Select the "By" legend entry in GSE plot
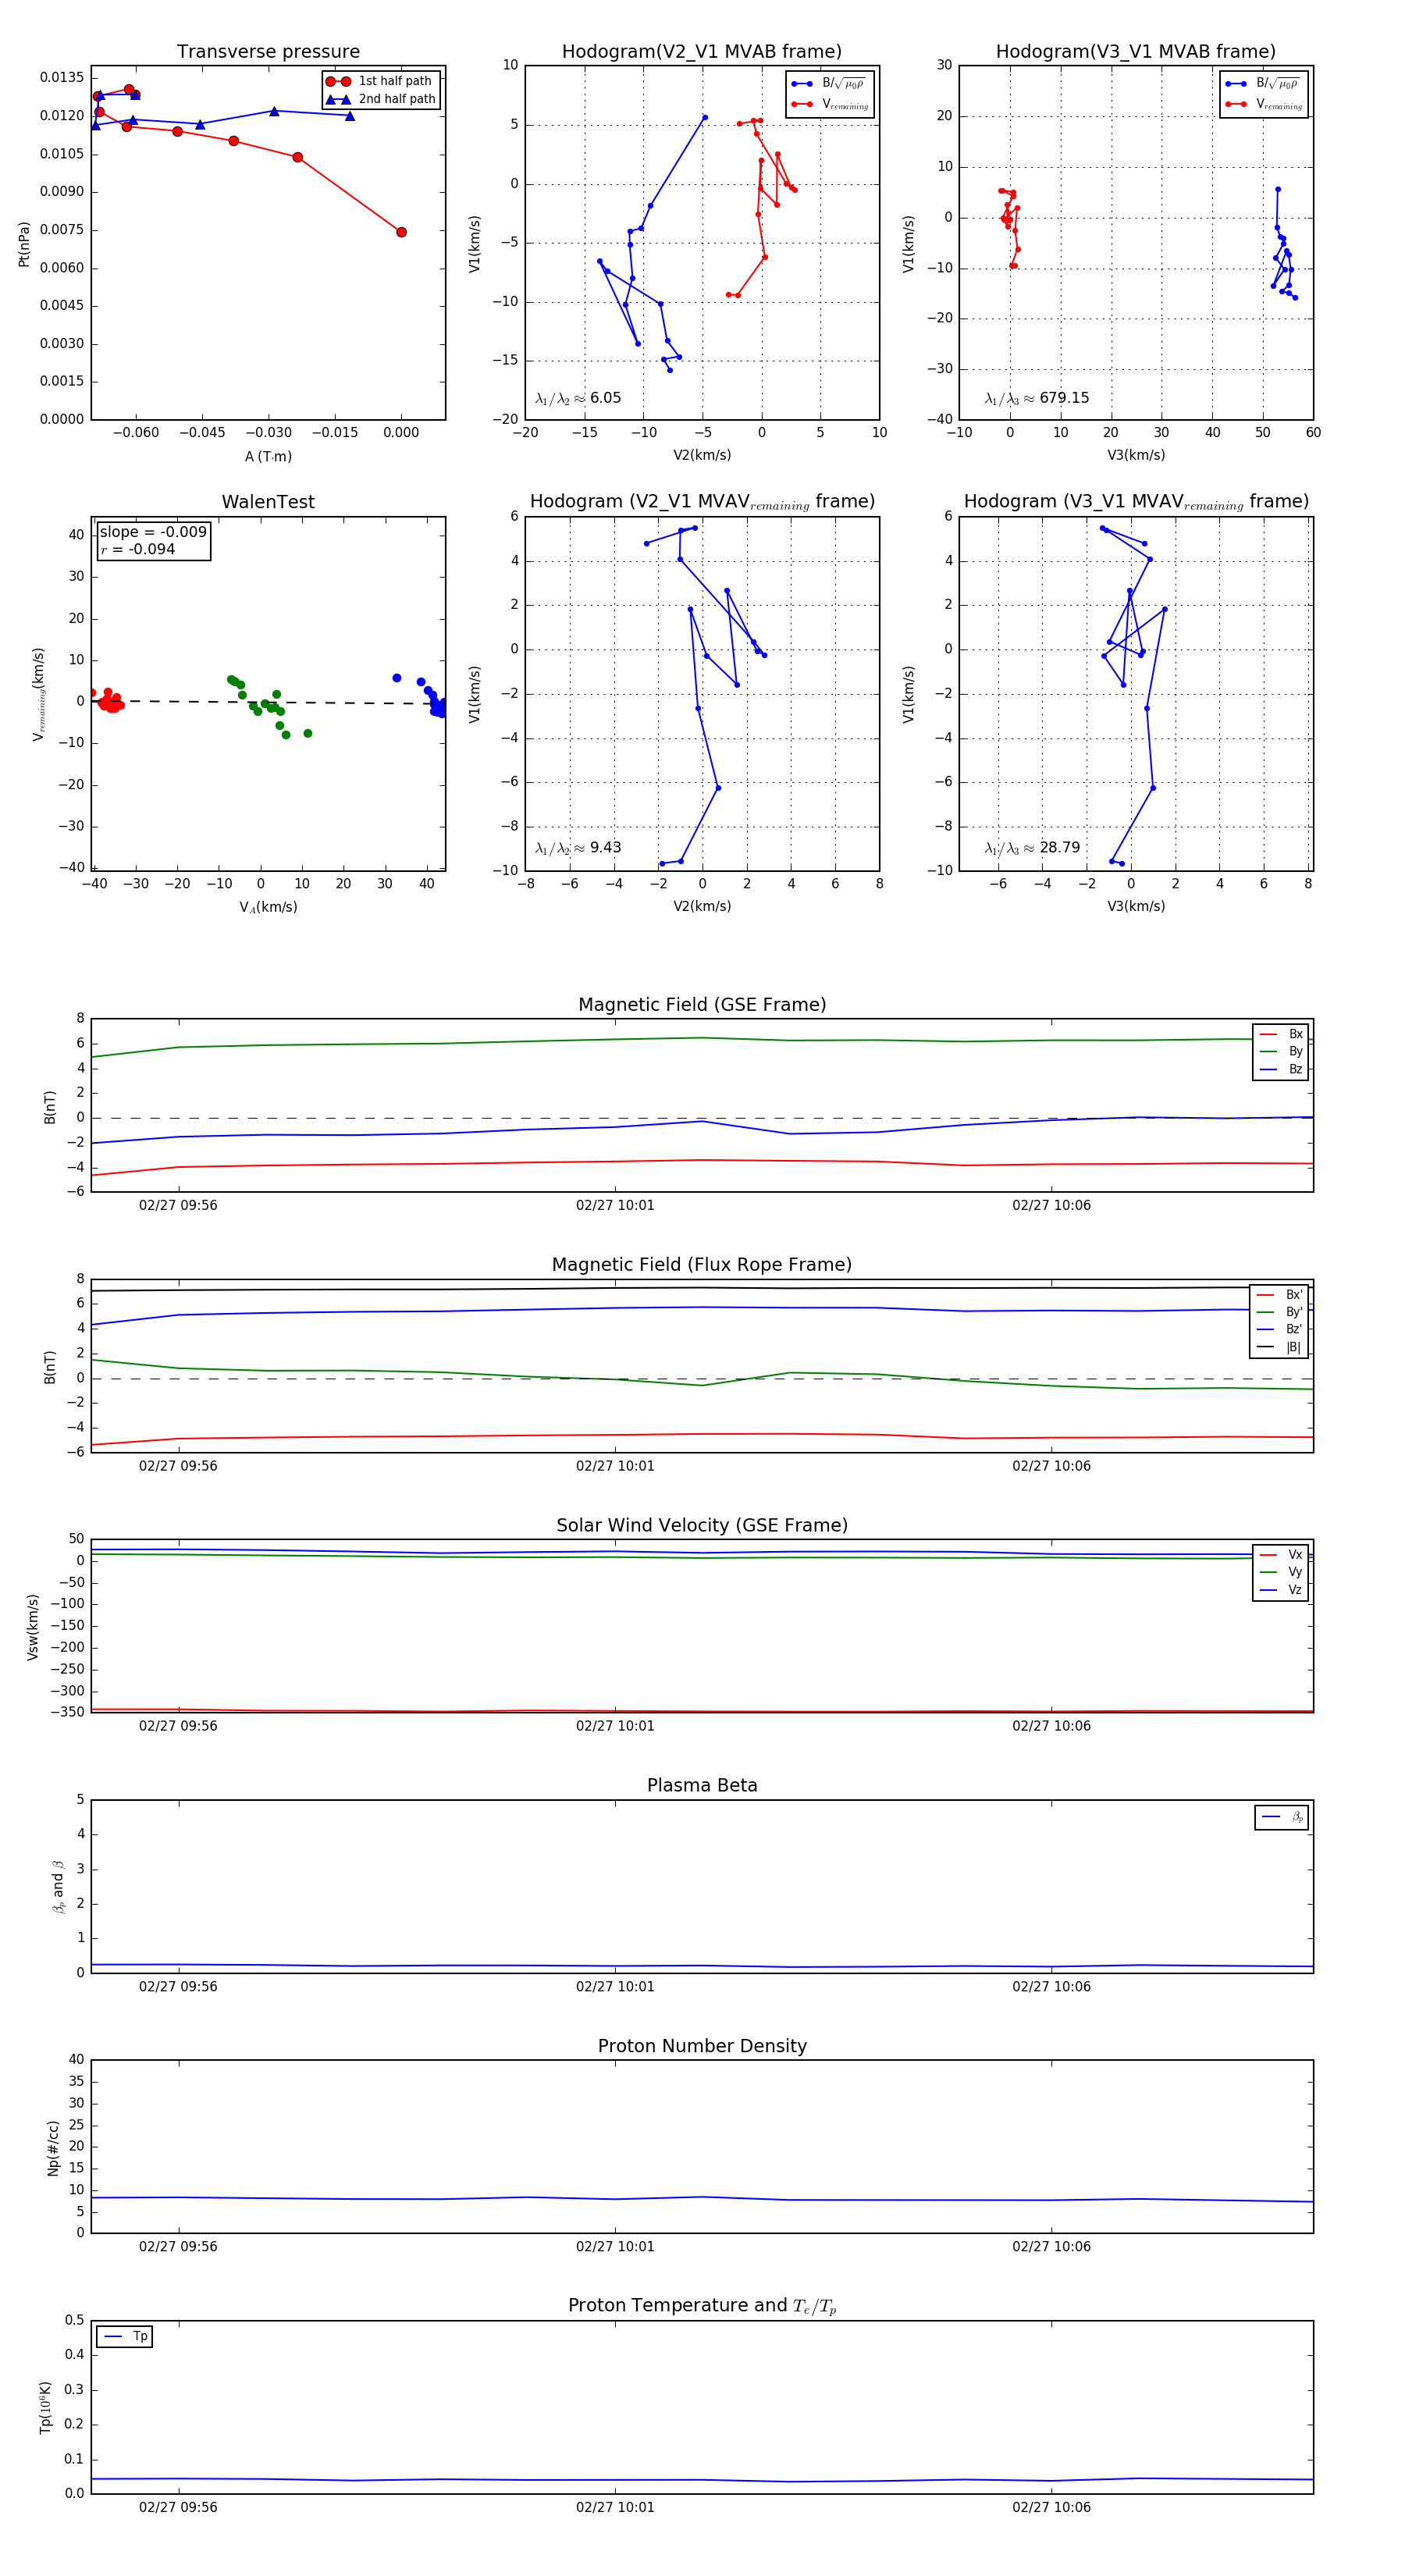The width and height of the screenshot is (1405, 2576). pyautogui.click(x=1281, y=1052)
